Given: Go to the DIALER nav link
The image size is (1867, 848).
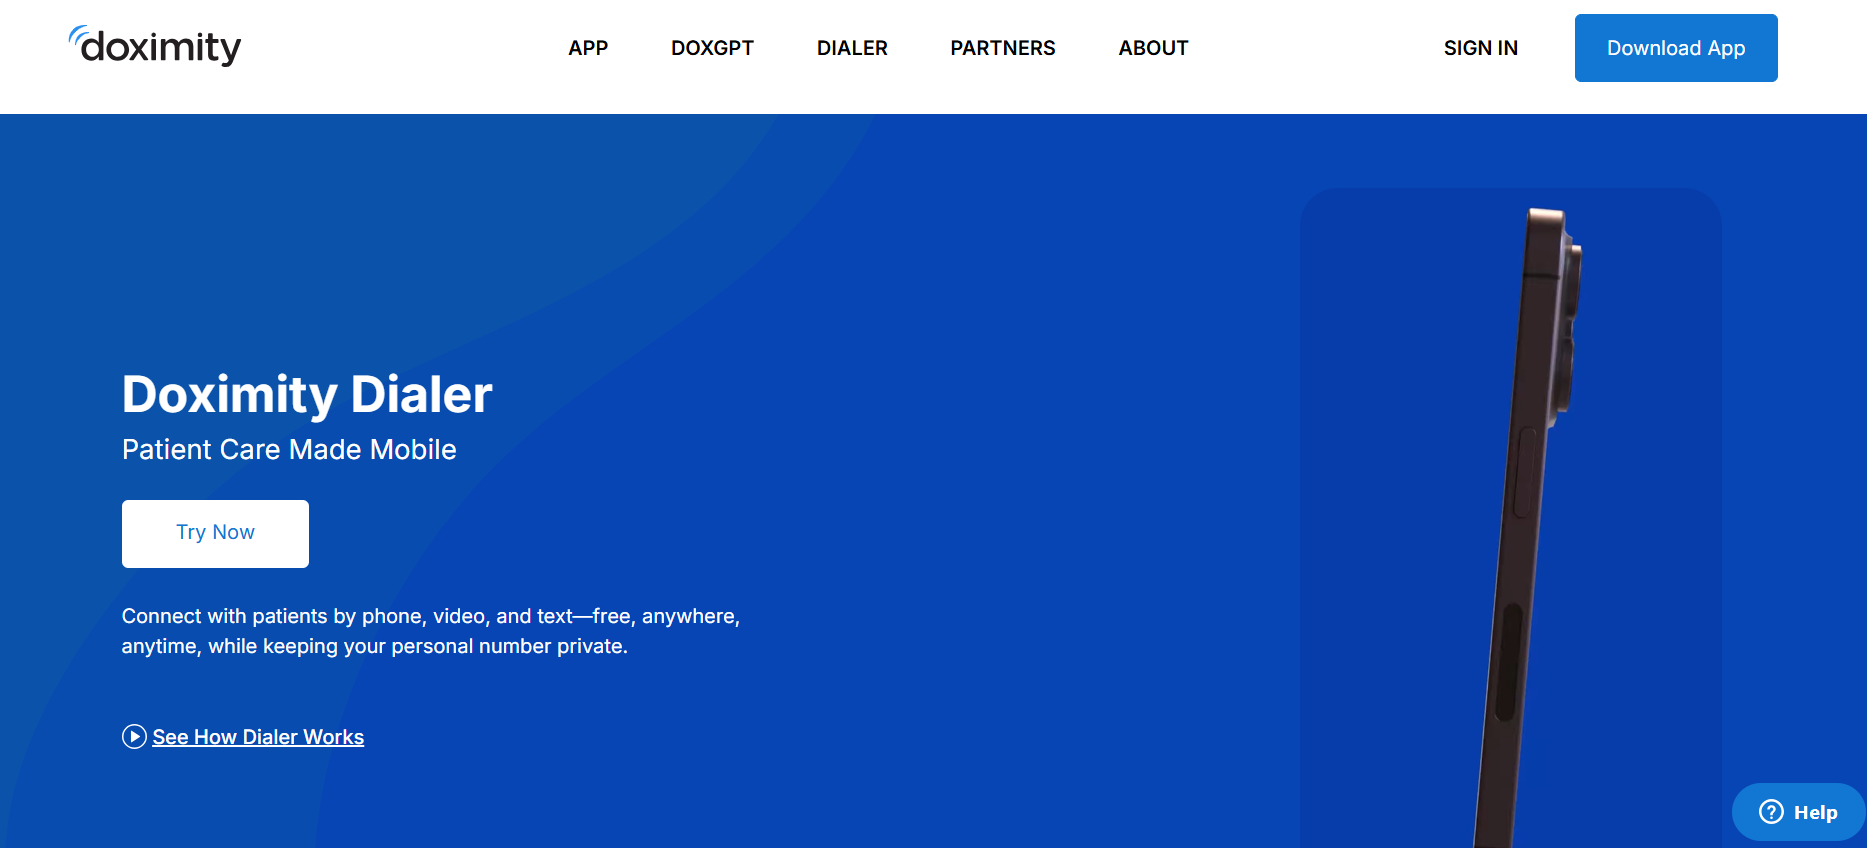Looking at the screenshot, I should tap(852, 48).
